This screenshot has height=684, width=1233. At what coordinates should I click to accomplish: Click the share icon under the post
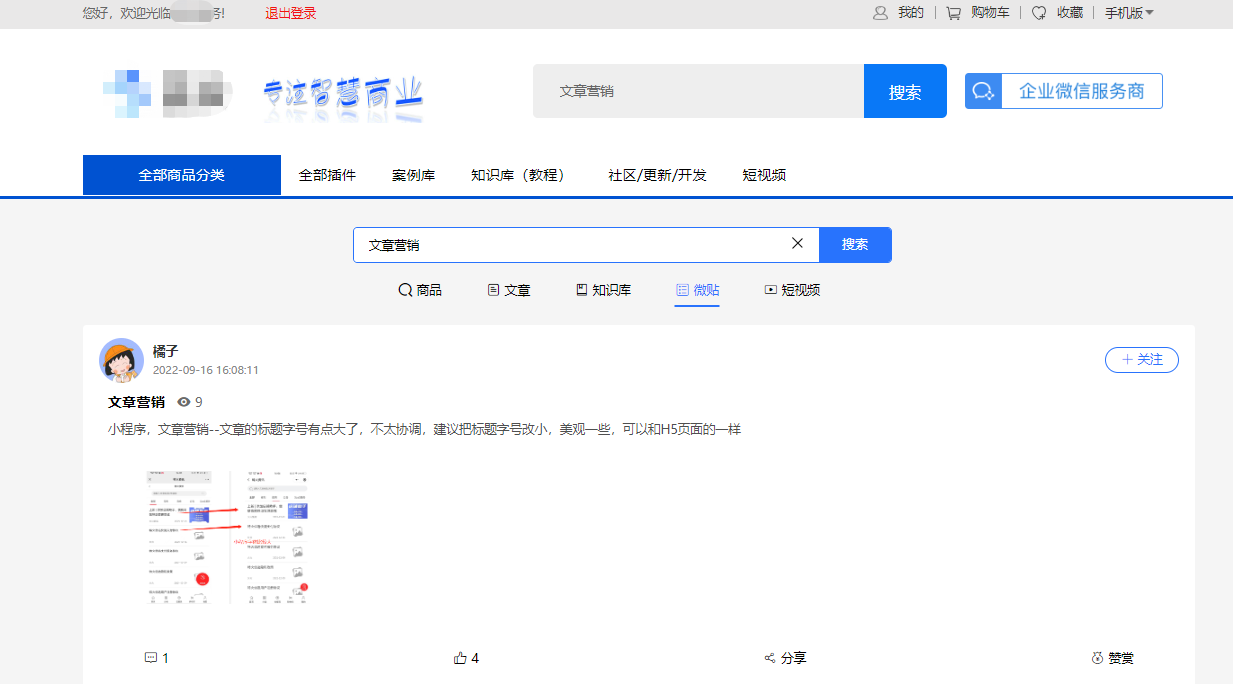coord(770,658)
